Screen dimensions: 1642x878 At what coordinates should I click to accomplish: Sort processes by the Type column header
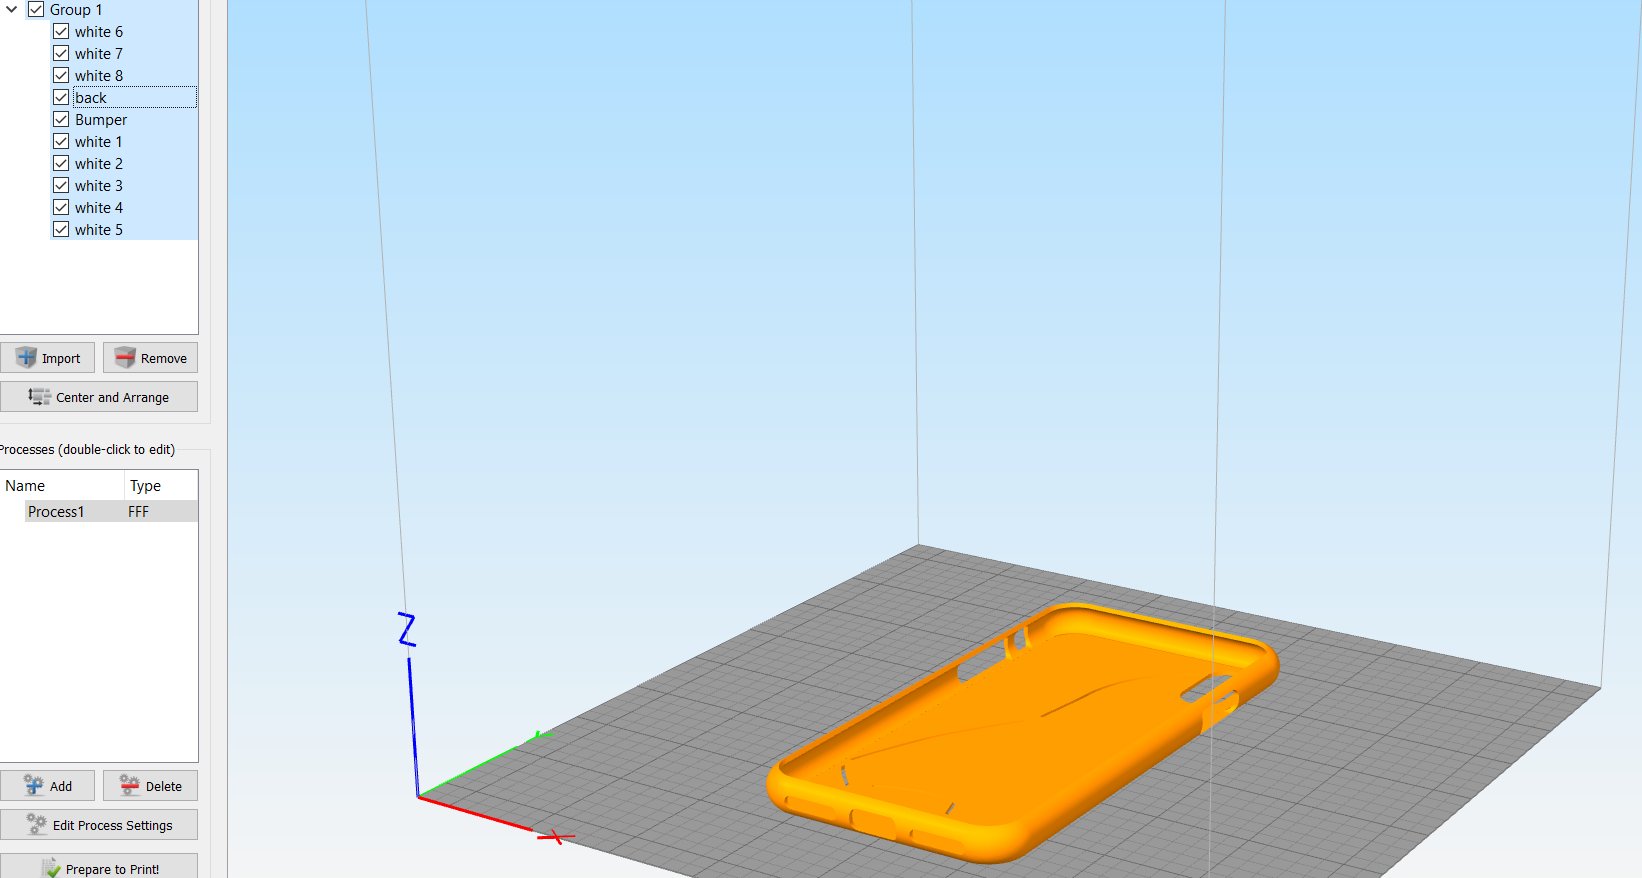(x=161, y=486)
